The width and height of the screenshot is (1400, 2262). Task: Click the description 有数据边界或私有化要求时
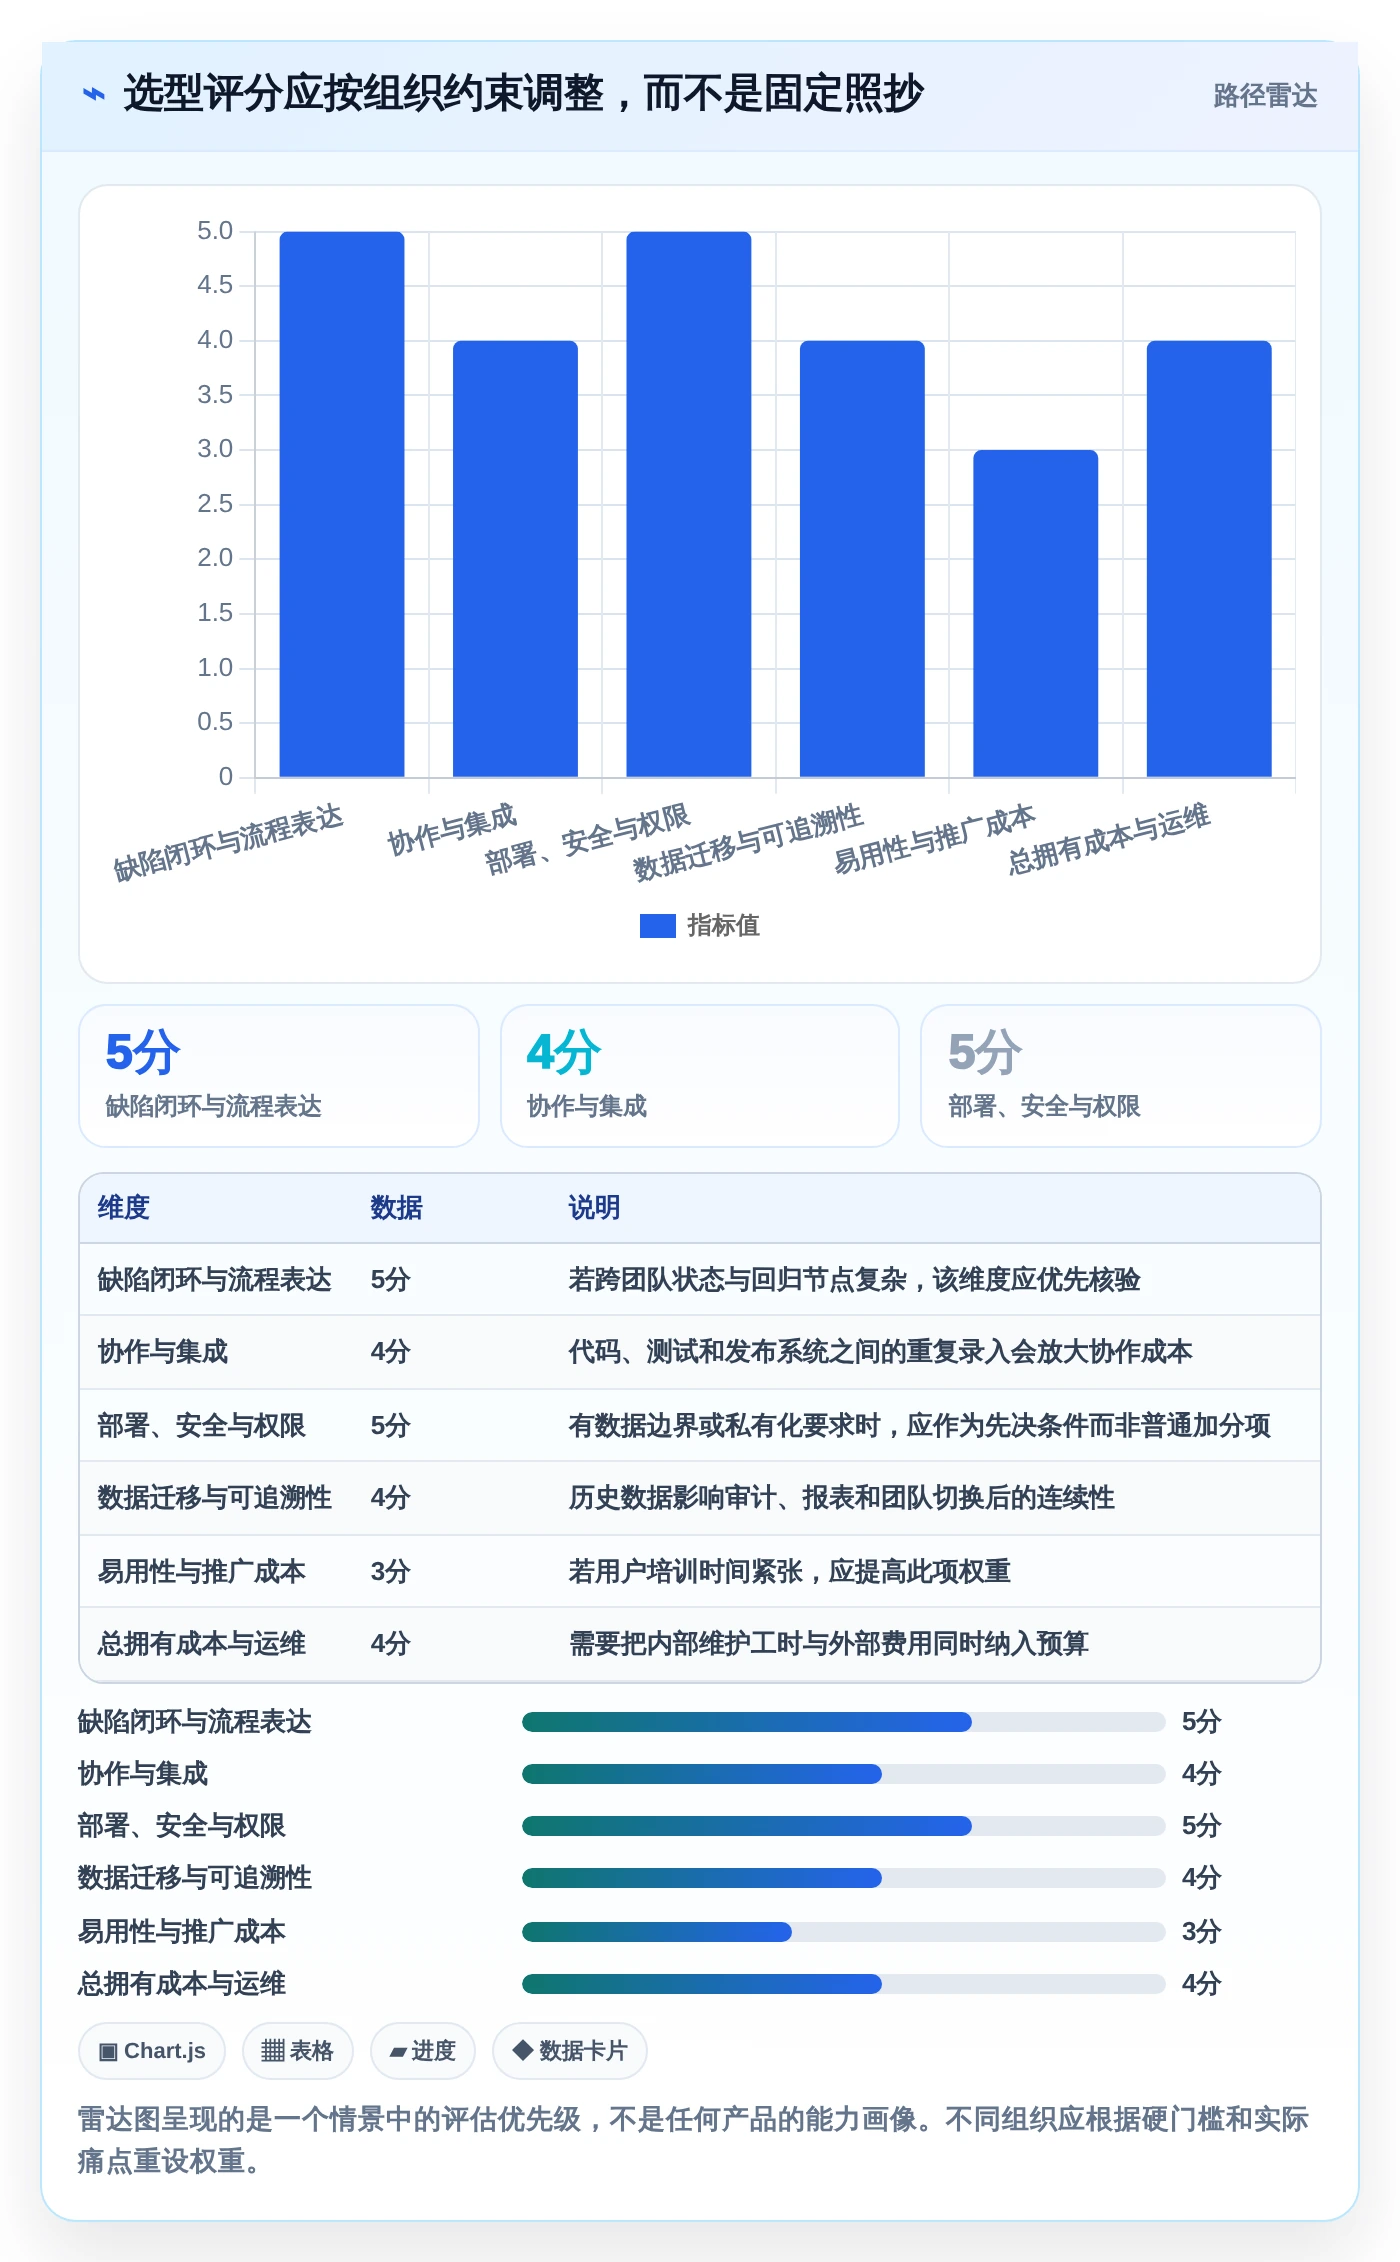pos(920,1426)
